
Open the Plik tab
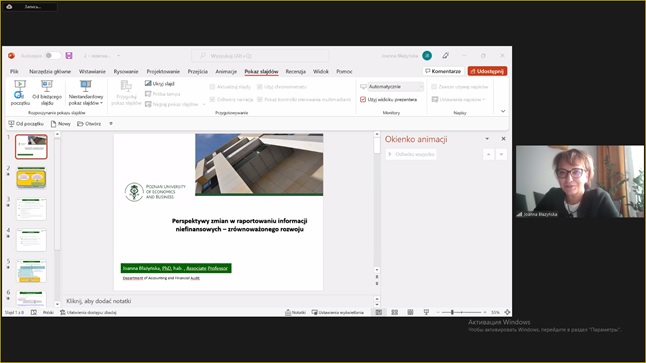point(14,71)
